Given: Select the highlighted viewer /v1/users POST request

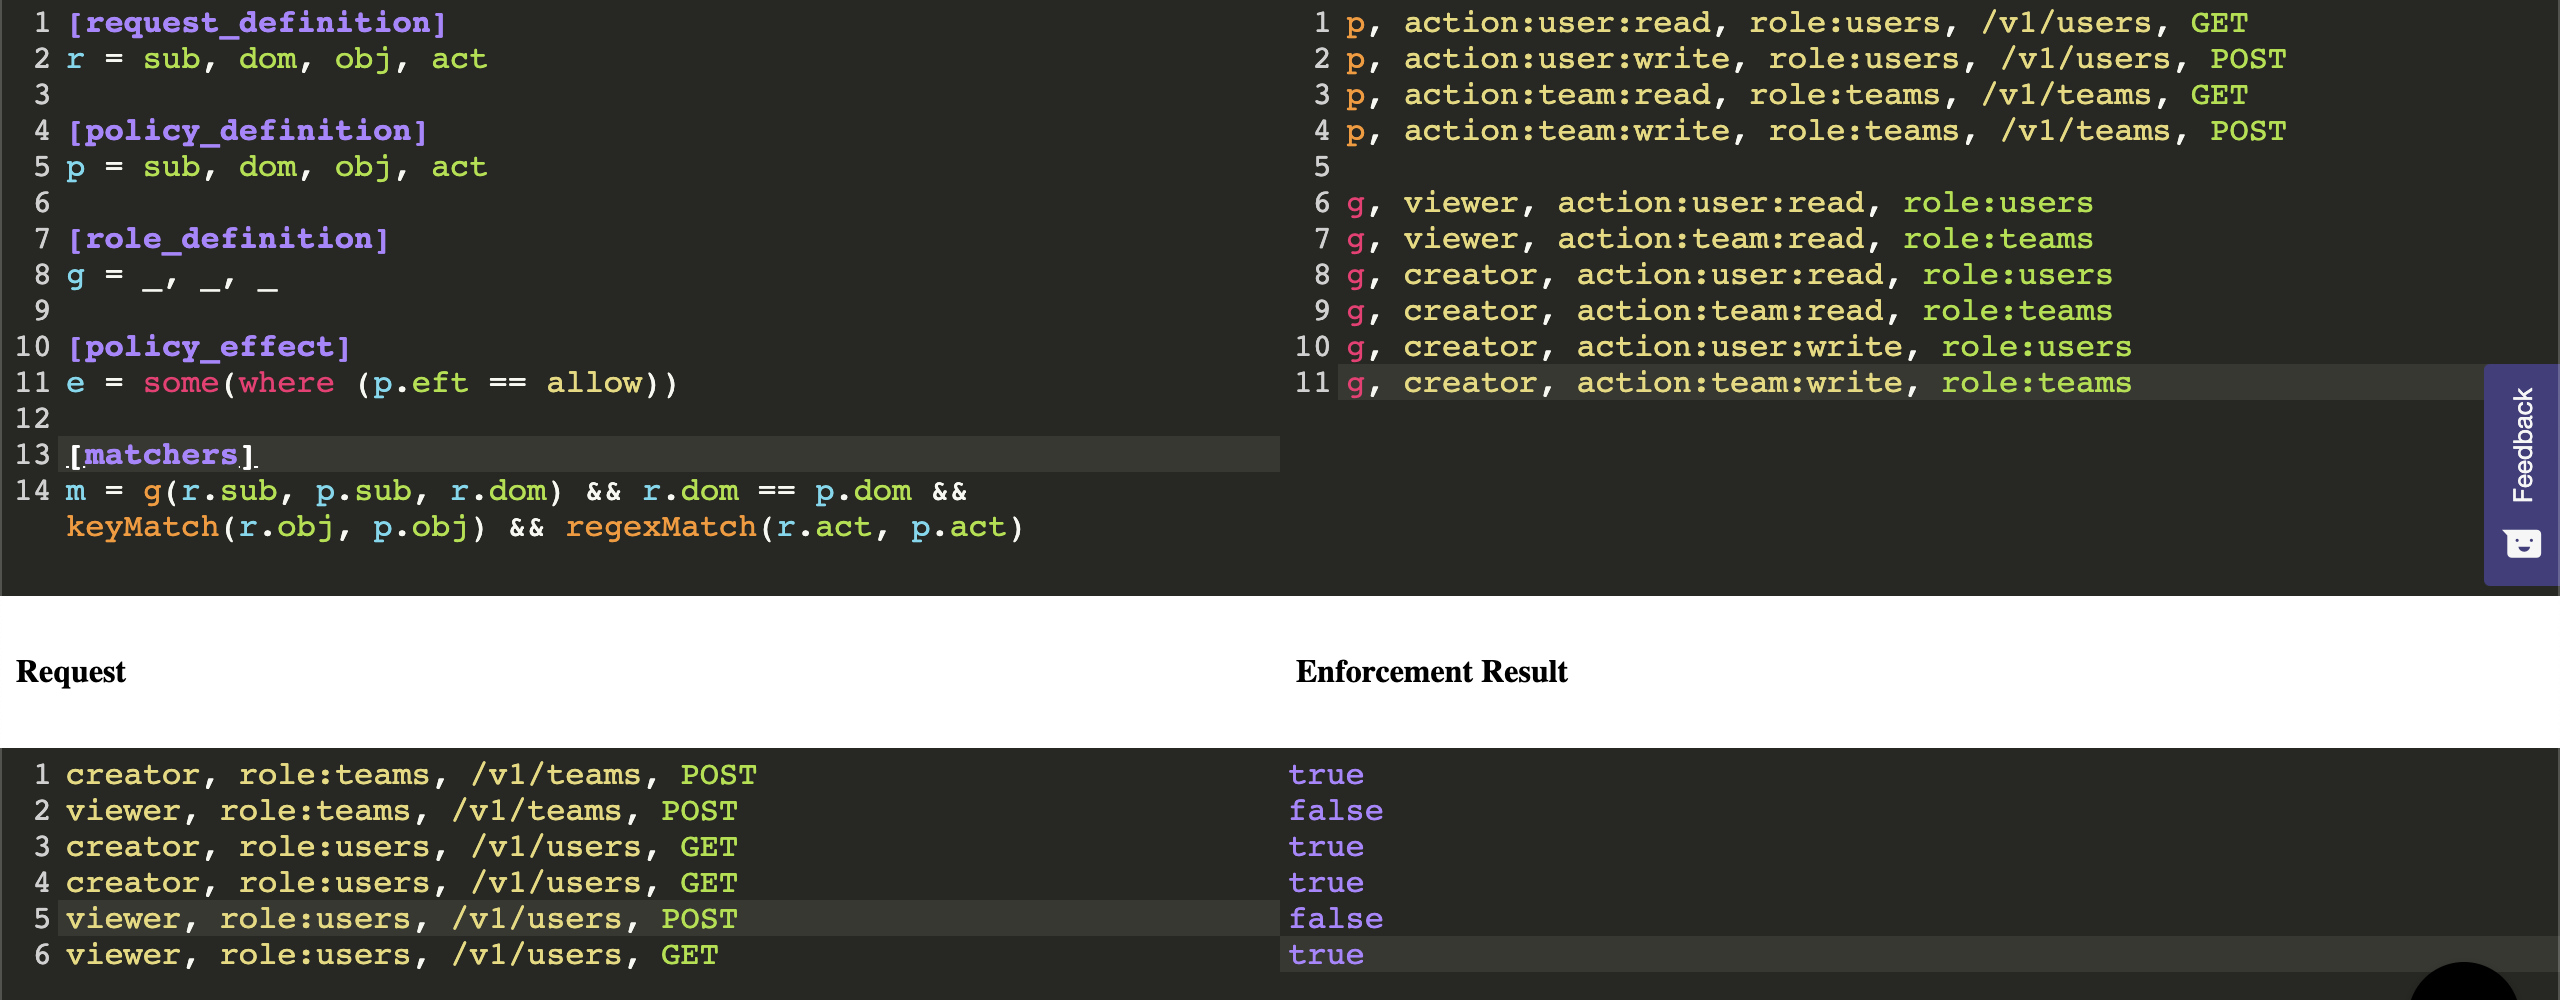Looking at the screenshot, I should (400, 918).
